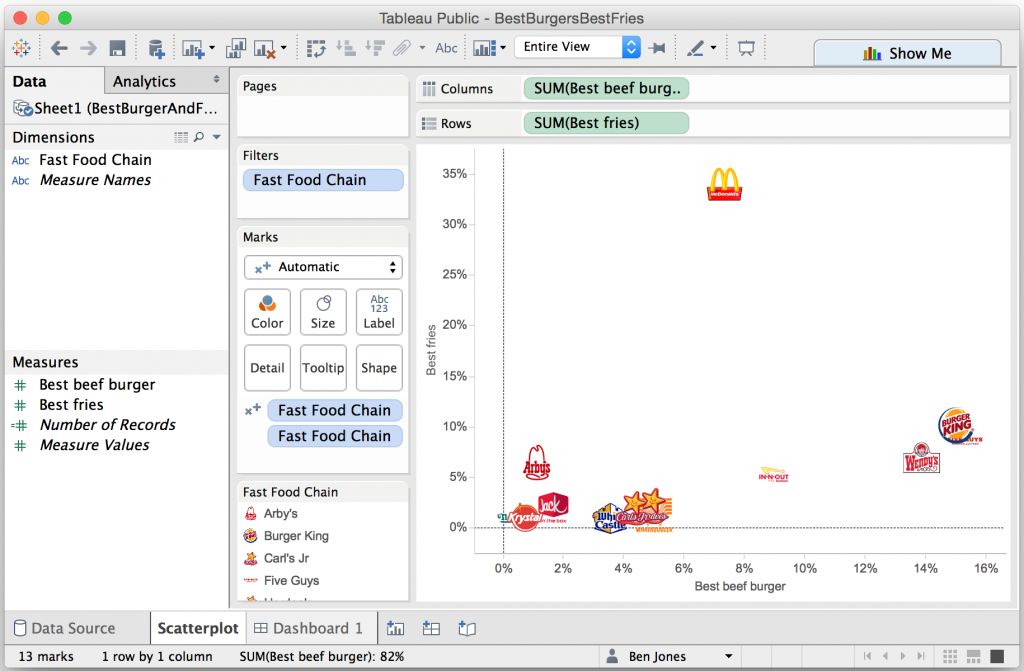This screenshot has width=1024, height=671.
Task: Swap rows and columns
Action: (315, 47)
